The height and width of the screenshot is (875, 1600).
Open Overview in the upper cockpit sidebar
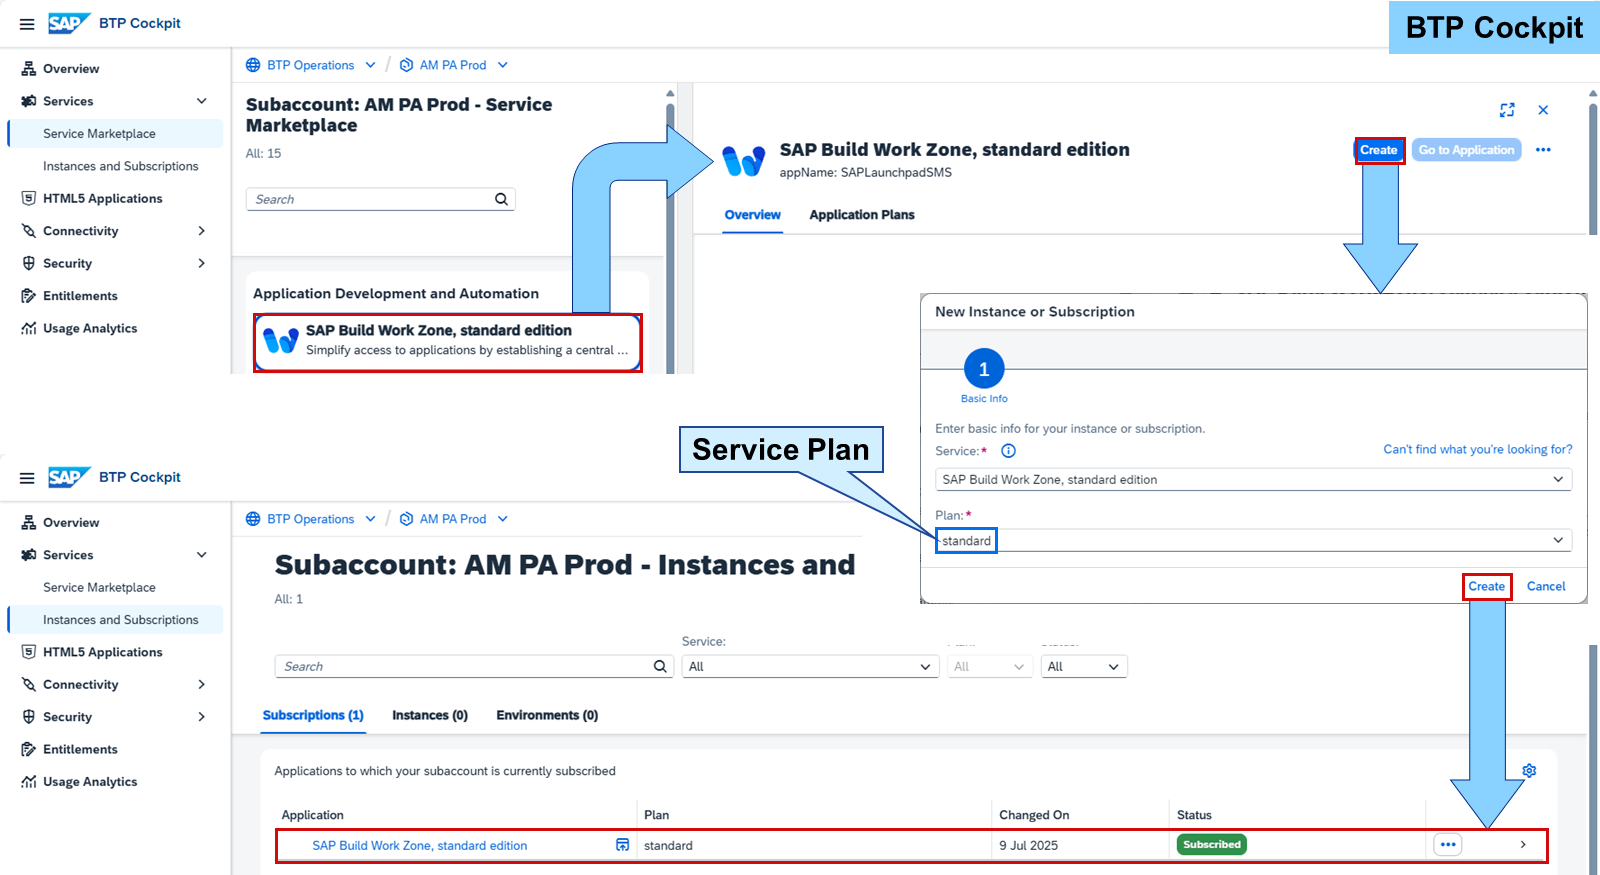(x=70, y=69)
